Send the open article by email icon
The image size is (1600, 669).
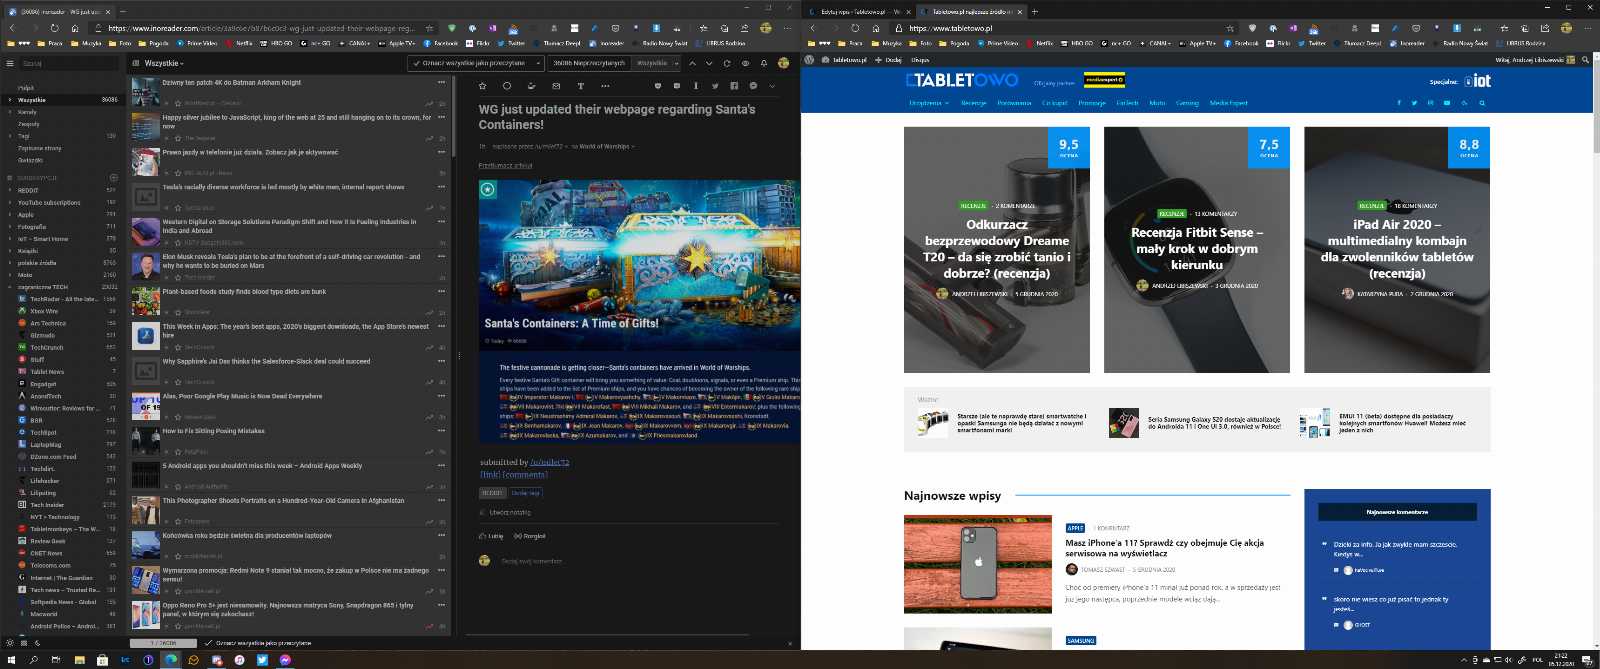556,86
